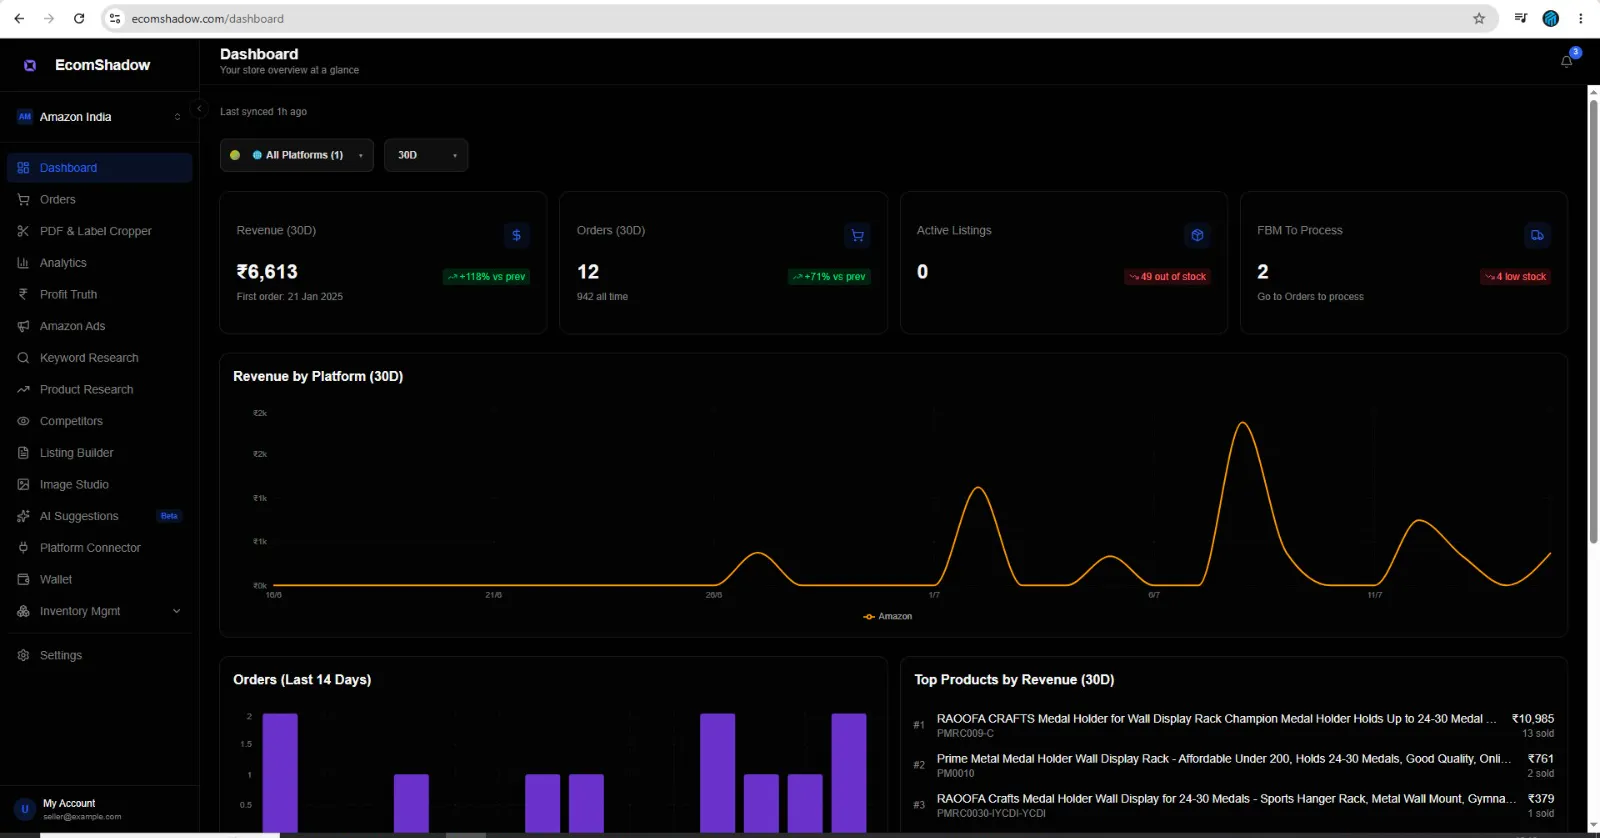Image resolution: width=1600 pixels, height=838 pixels.
Task: Open Orders from the sidebar menu
Action: pyautogui.click(x=99, y=200)
